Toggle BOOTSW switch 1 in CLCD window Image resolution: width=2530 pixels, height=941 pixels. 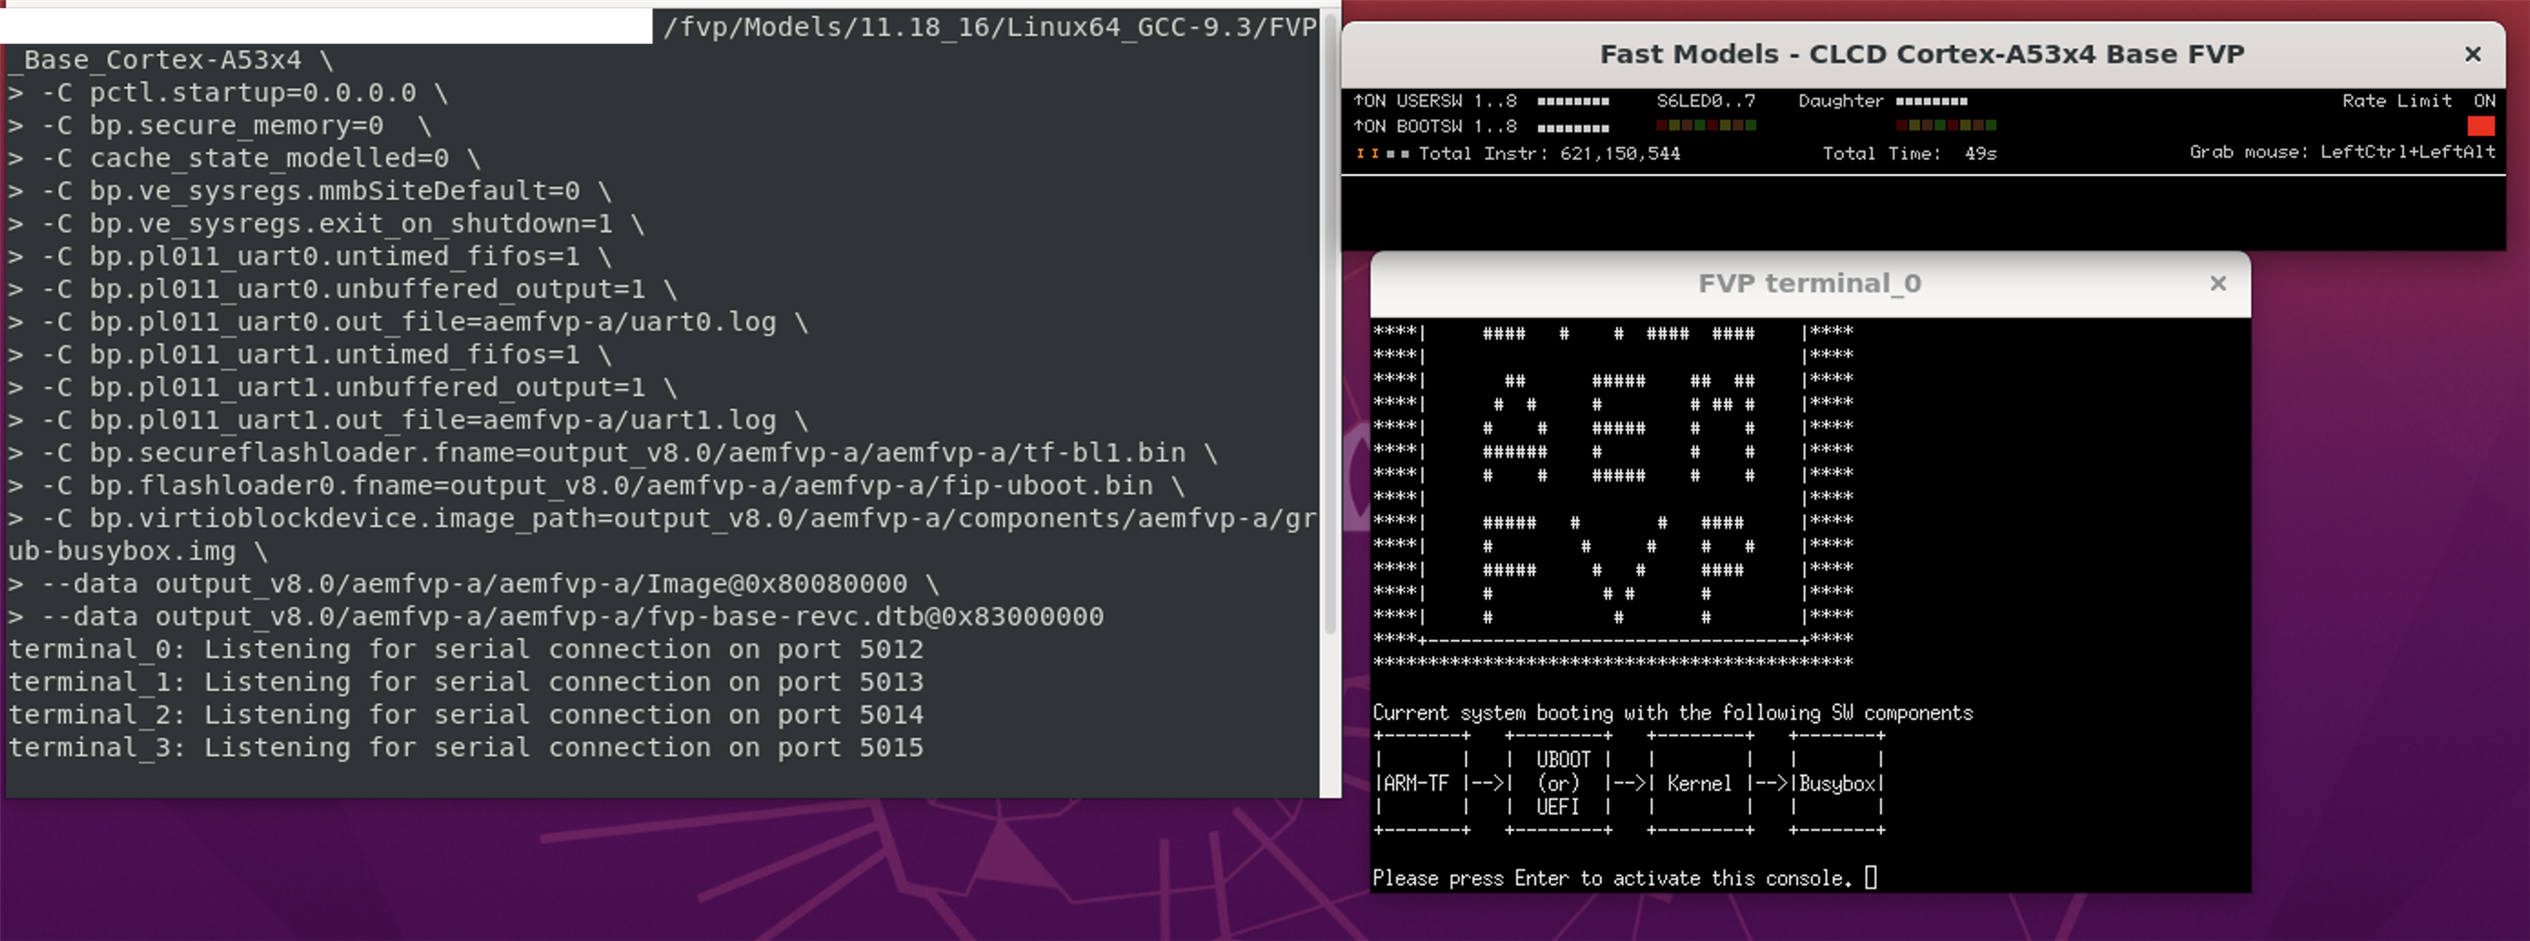pos(1541,129)
